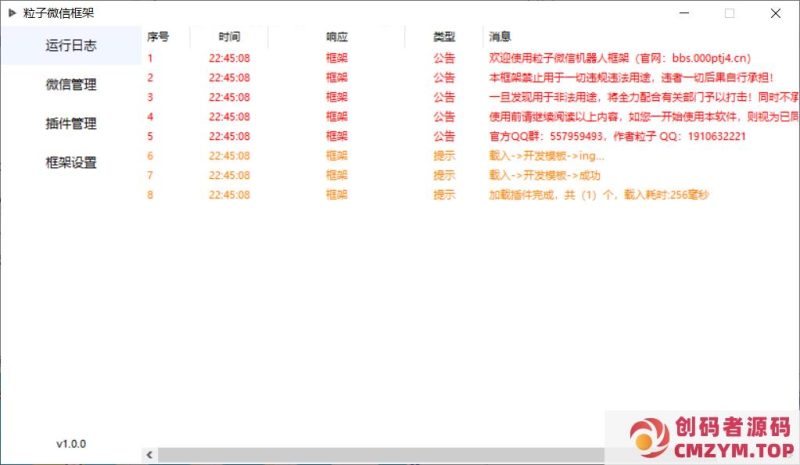The height and width of the screenshot is (465, 800).
Task: Select the message starting 使用前请继续阅读
Action: coord(644,116)
